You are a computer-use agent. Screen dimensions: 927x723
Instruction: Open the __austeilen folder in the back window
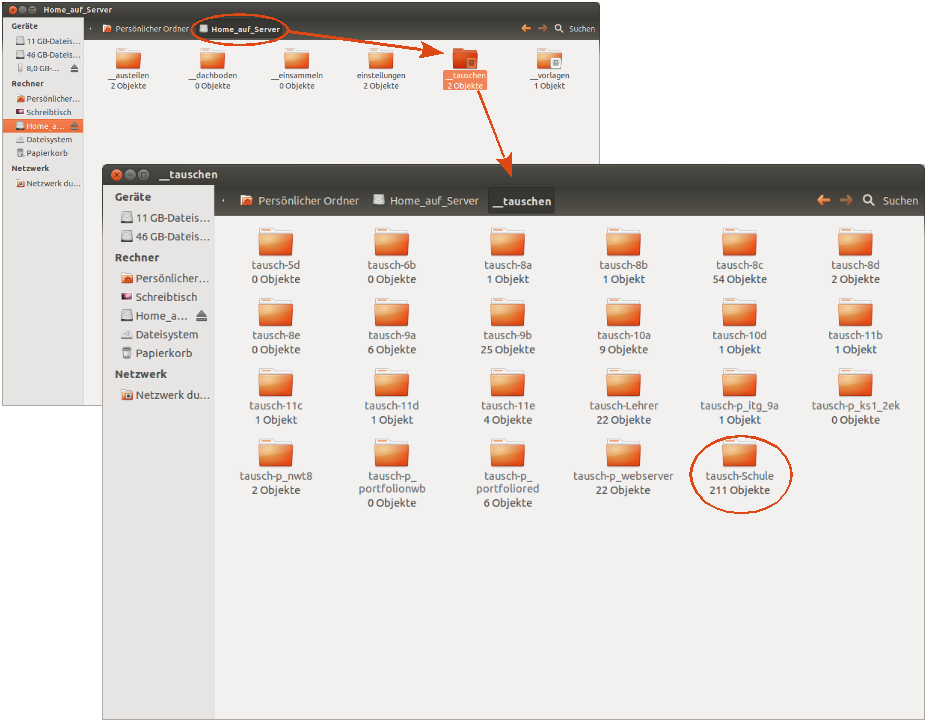coord(128,59)
